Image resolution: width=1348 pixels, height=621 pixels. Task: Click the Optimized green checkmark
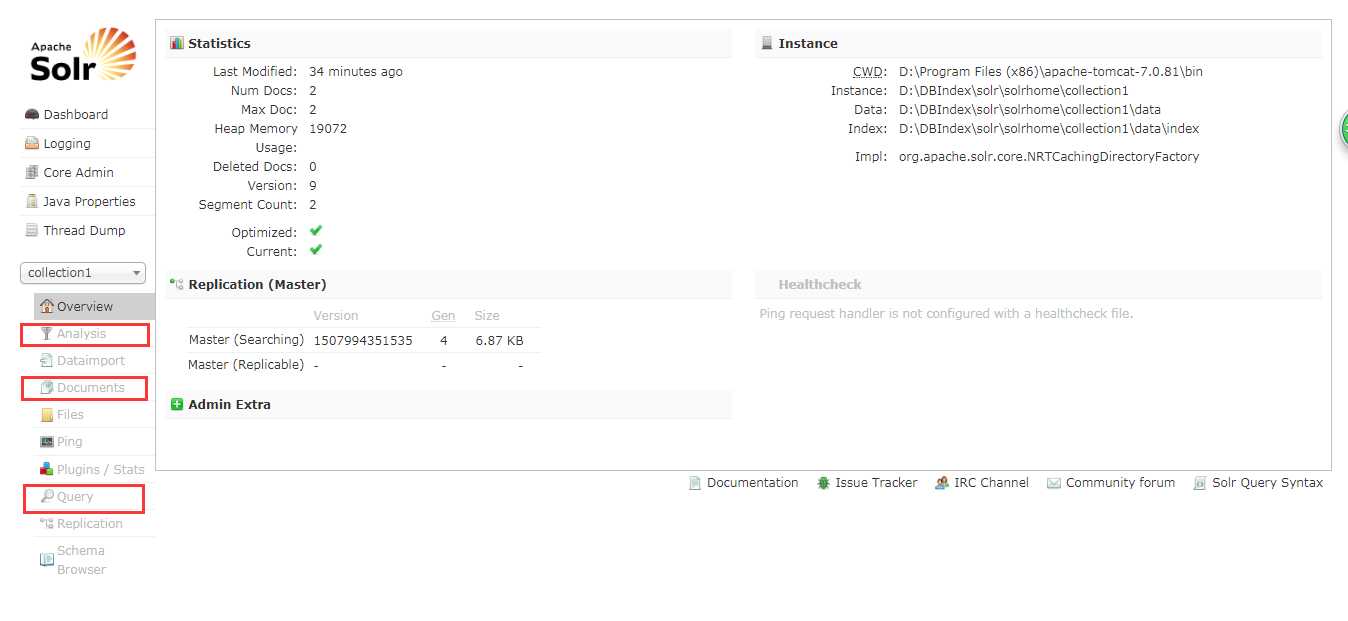point(316,231)
